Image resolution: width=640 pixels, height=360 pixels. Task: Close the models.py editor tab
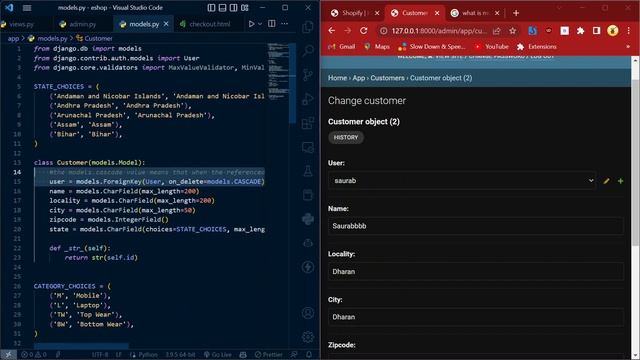click(166, 24)
